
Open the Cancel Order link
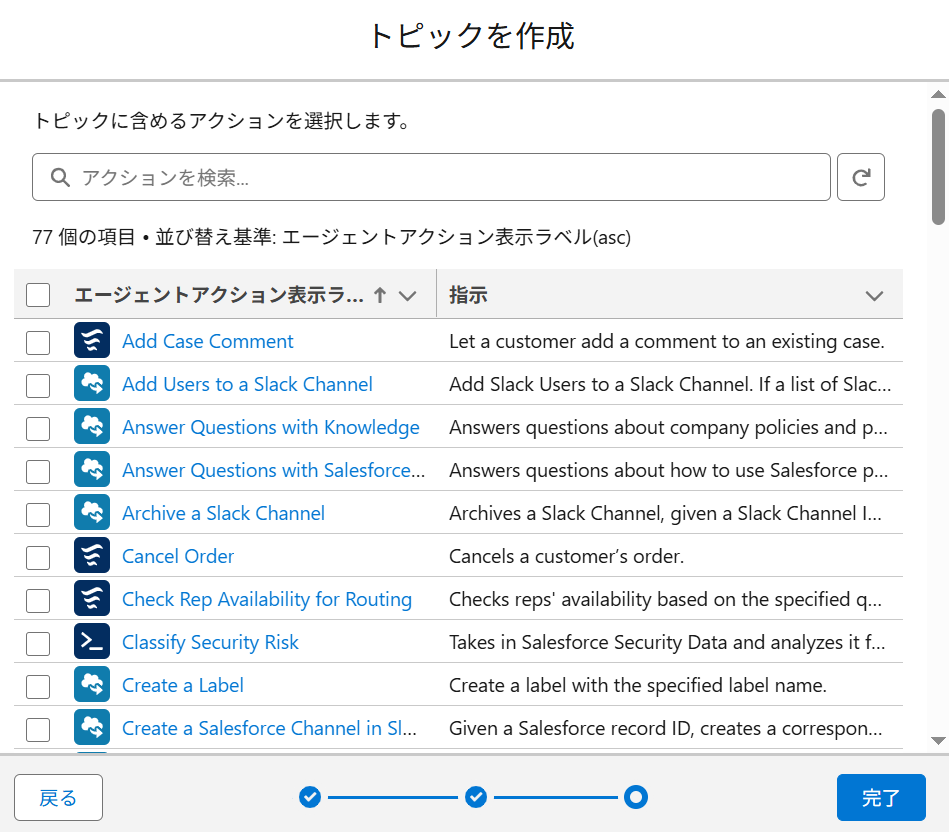click(x=178, y=556)
